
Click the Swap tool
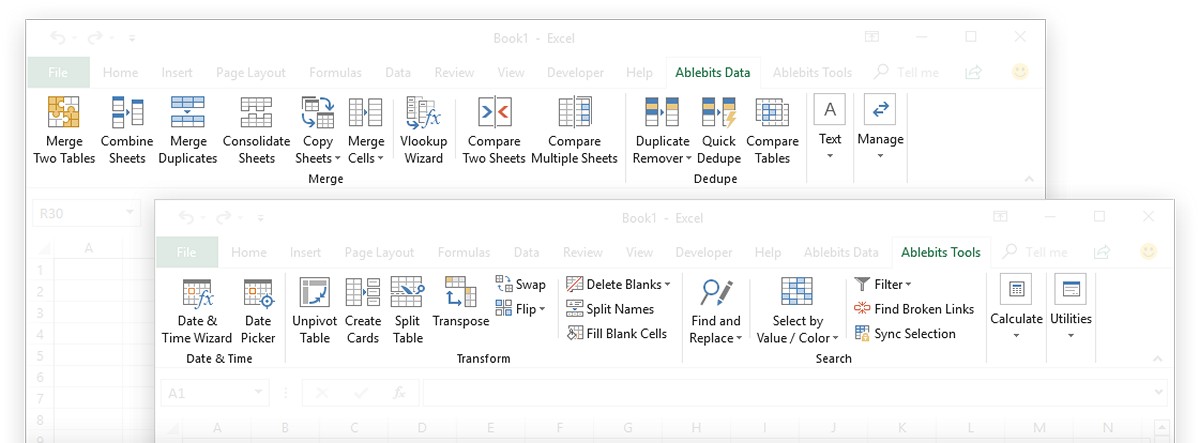point(521,285)
